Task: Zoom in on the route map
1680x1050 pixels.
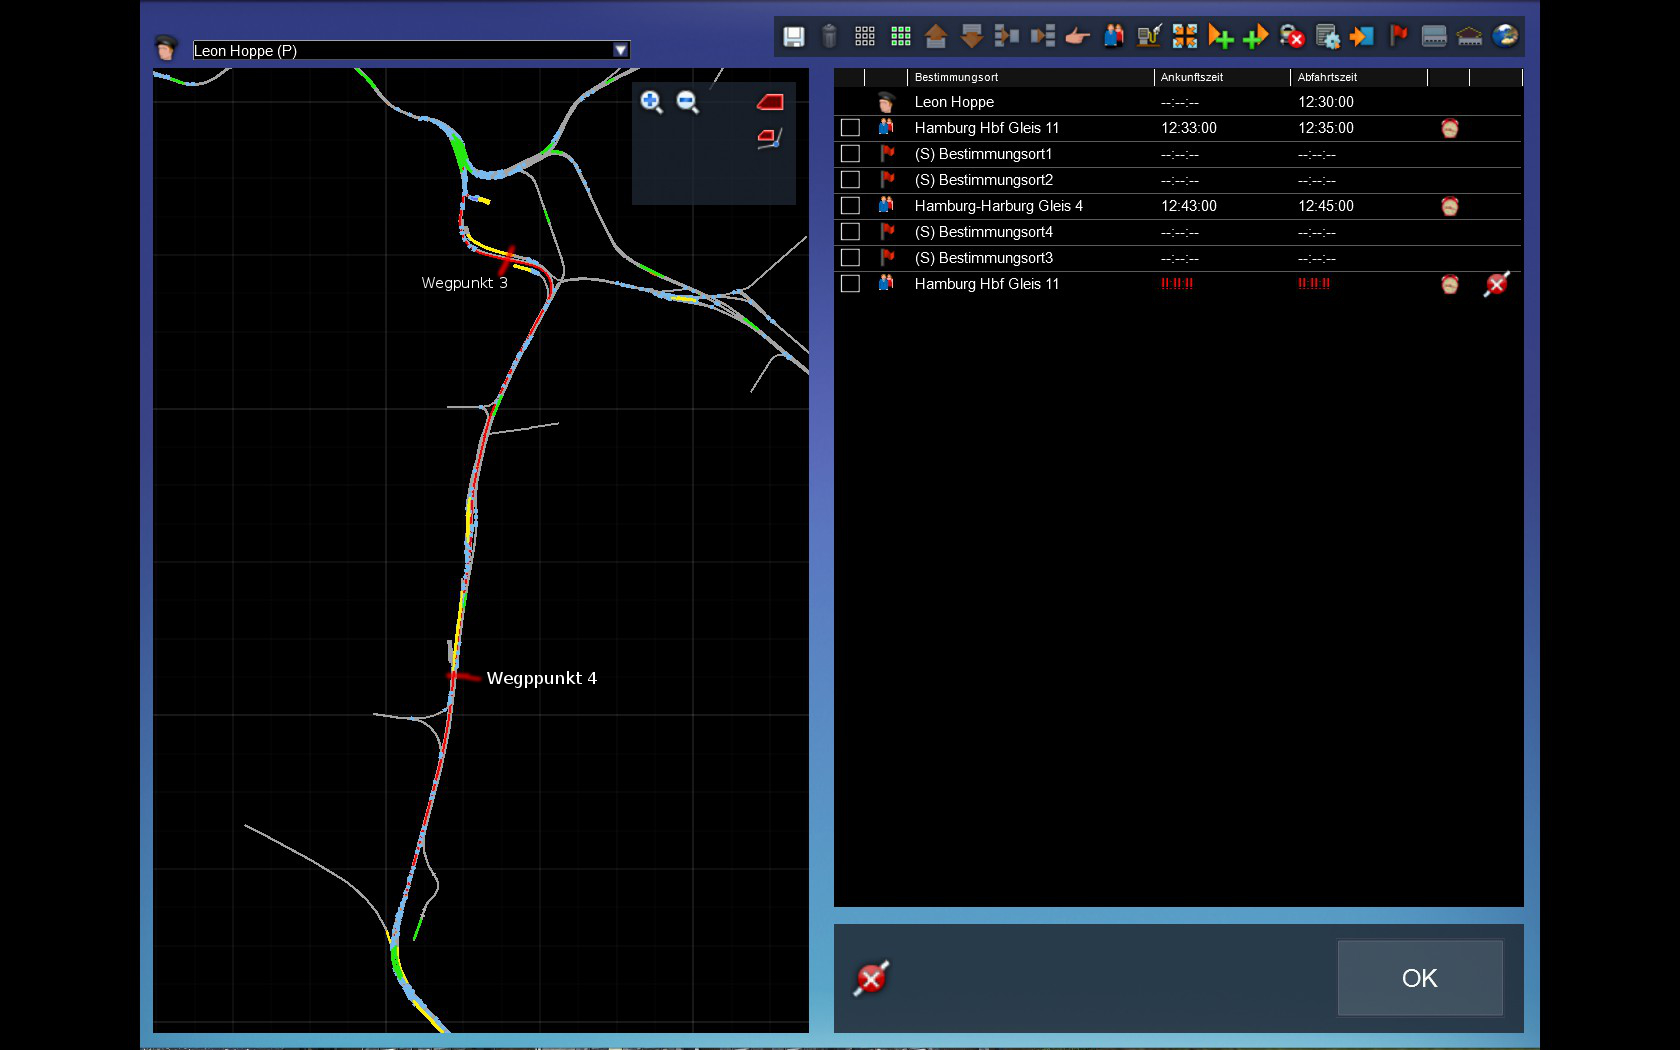Action: [651, 102]
